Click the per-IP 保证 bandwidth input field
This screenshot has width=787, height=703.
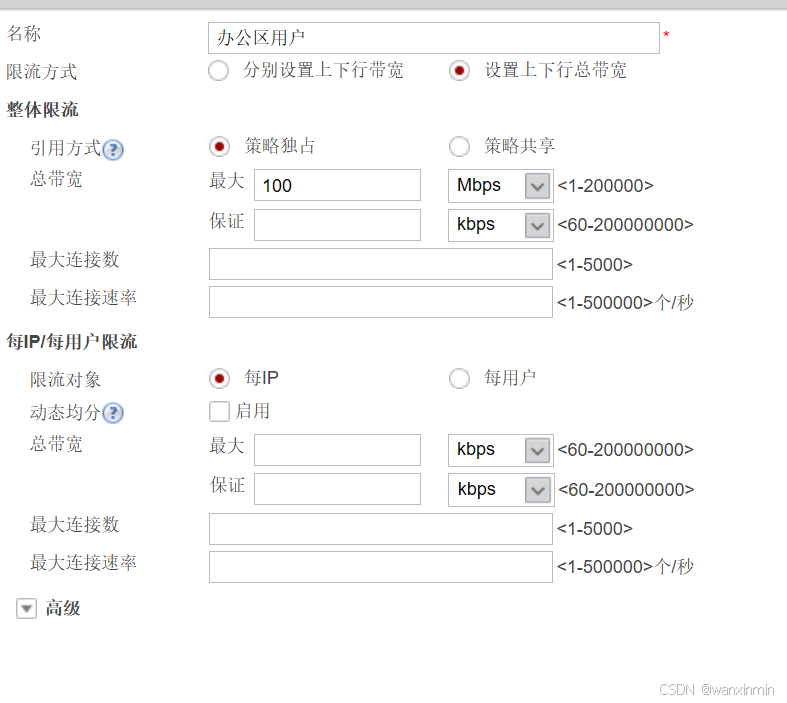337,489
